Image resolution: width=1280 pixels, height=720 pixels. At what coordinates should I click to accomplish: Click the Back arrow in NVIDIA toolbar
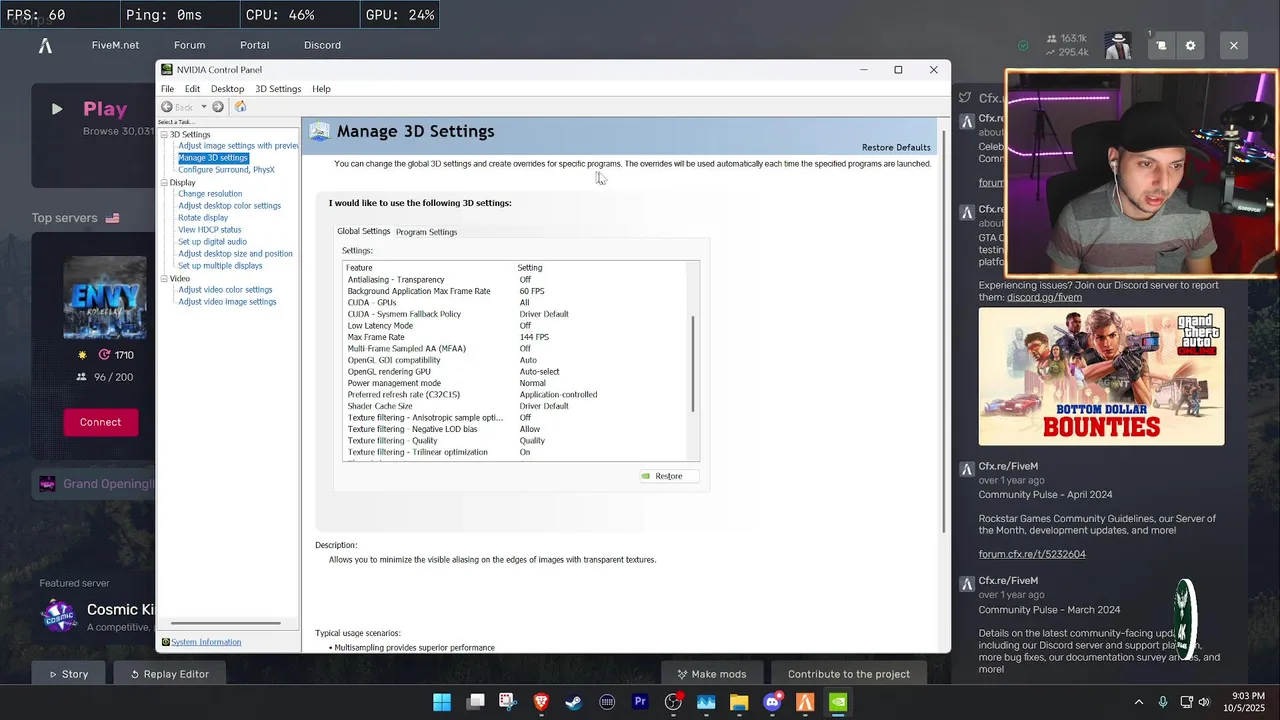pos(167,107)
